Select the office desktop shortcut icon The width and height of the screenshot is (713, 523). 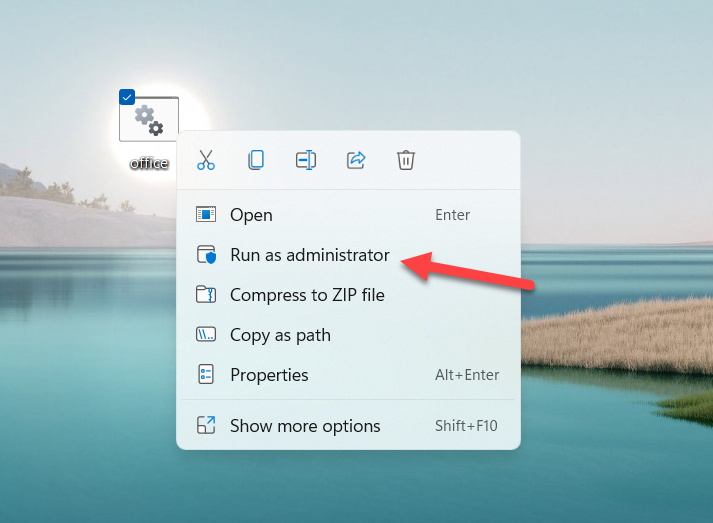coord(149,119)
